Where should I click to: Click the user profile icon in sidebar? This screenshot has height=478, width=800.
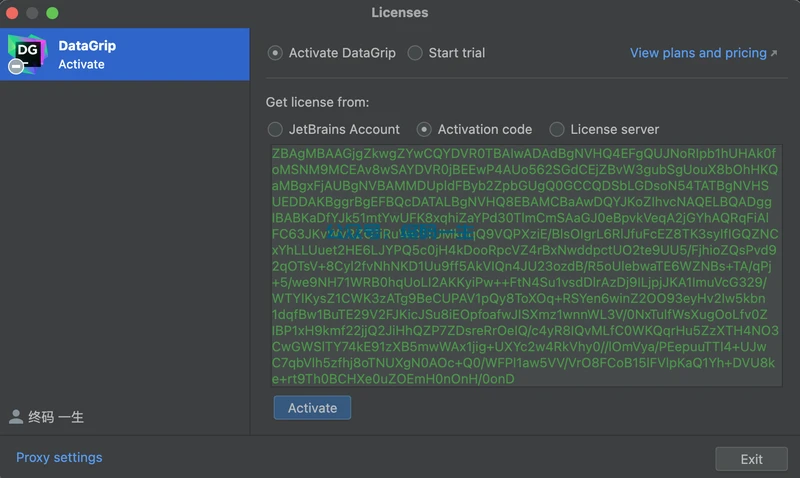point(16,417)
